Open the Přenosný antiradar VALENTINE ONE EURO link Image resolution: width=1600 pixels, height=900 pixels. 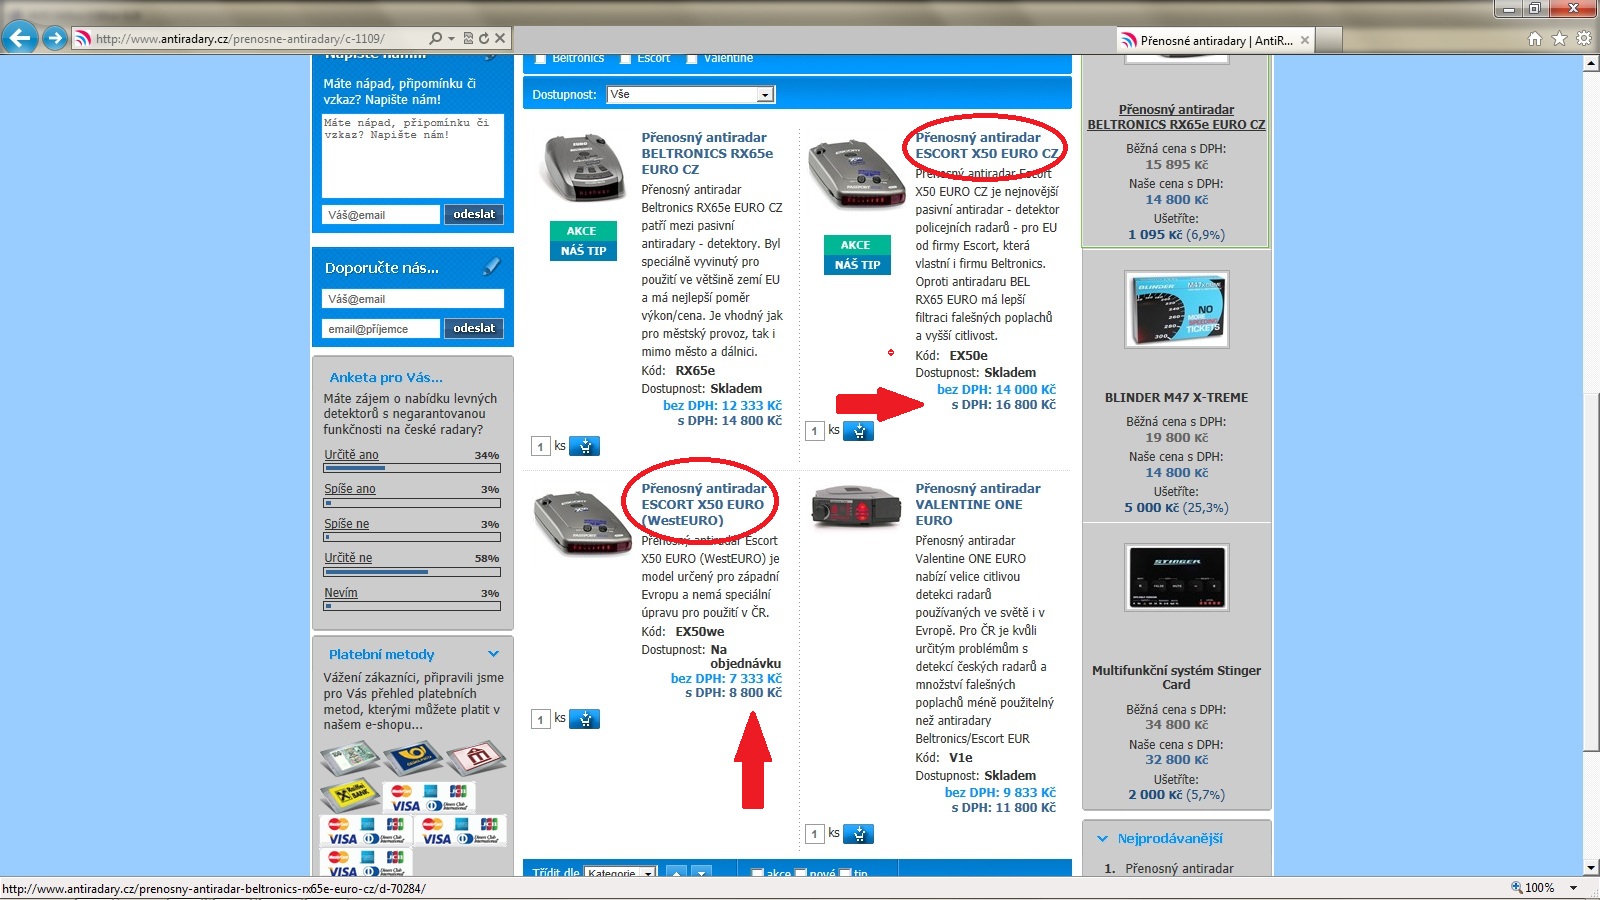[977, 504]
